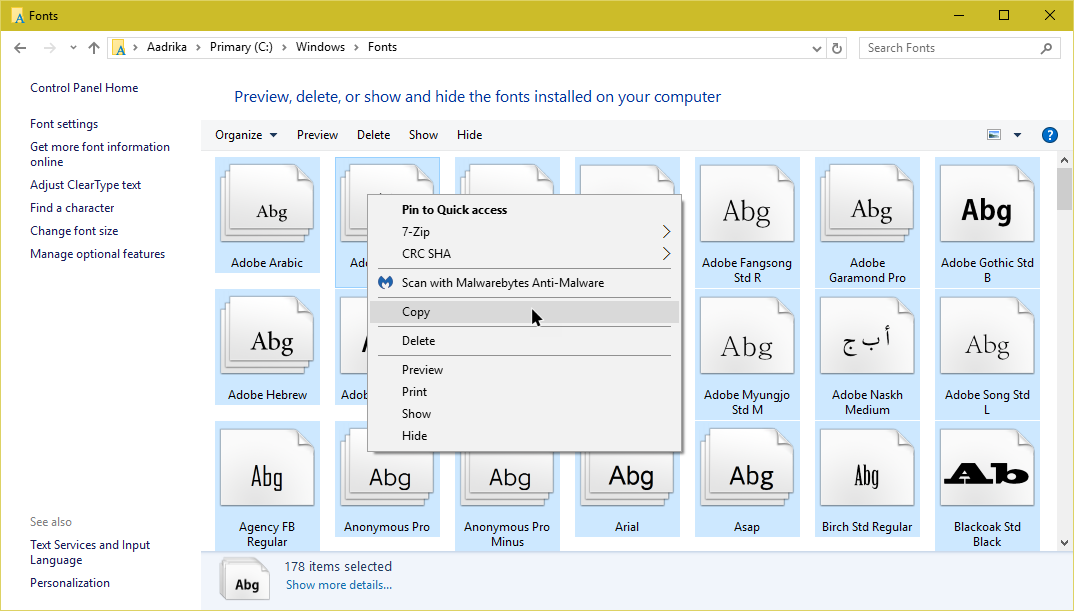1074x611 pixels.
Task: Open the views dropdown arrow on the toolbar
Action: click(1017, 134)
